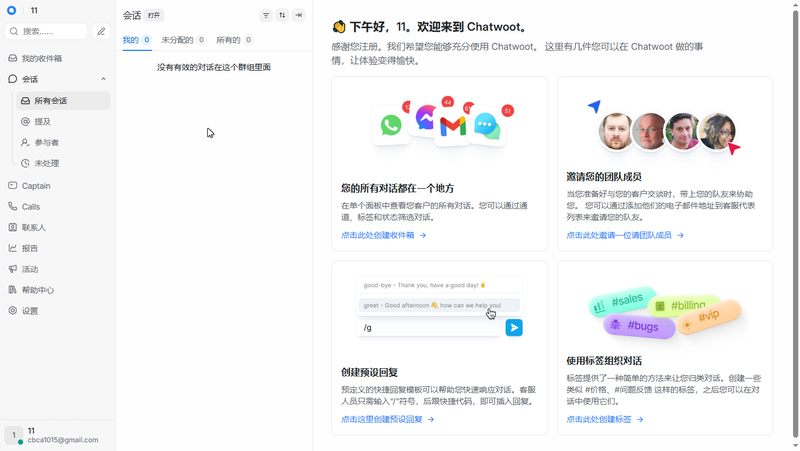Click the 提及 at-sign icon
Image resolution: width=800 pixels, height=451 pixels.
pos(26,121)
